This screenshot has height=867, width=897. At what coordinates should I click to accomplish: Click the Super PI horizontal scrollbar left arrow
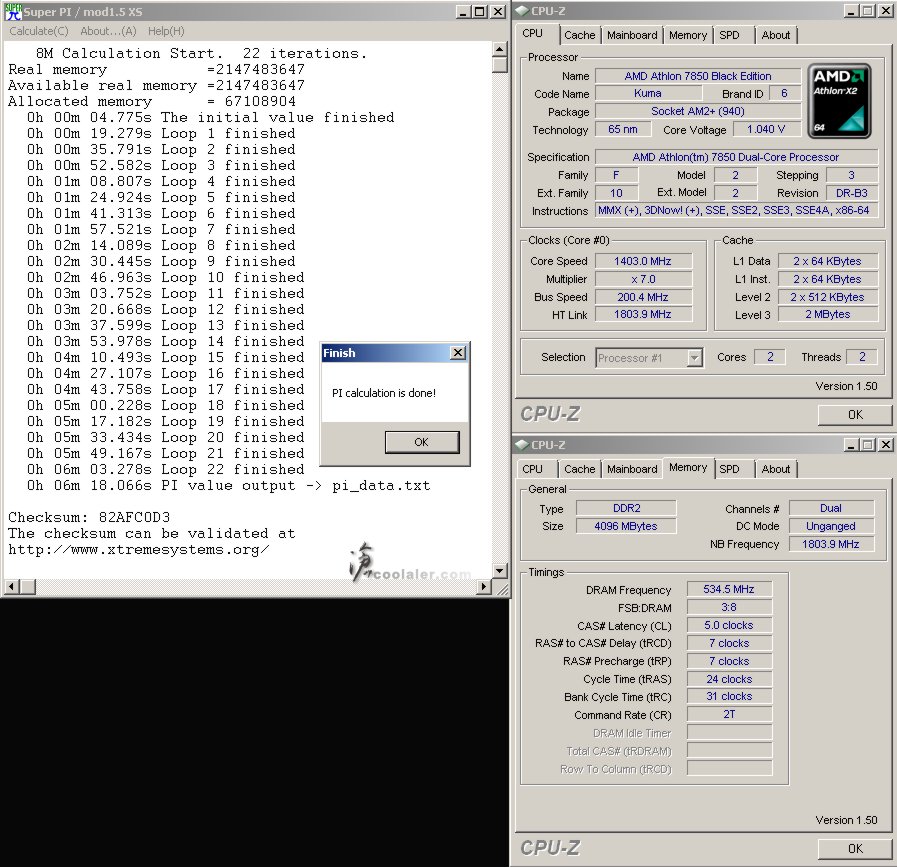[11, 586]
